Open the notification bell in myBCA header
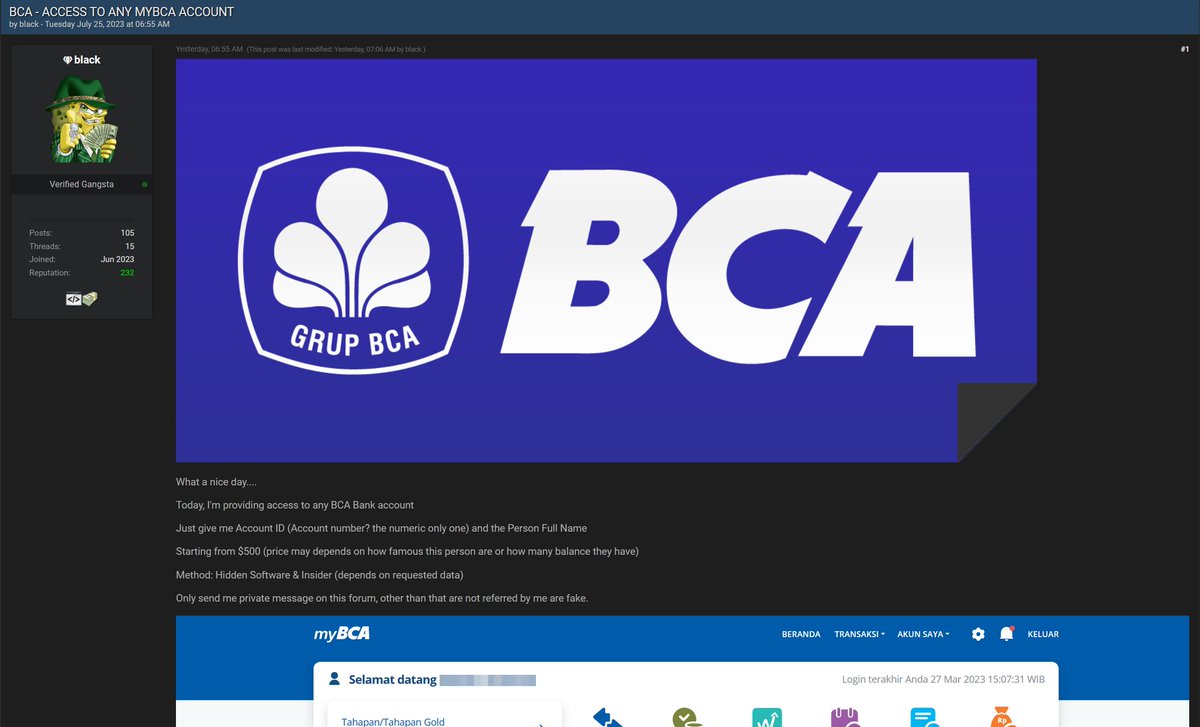The height and width of the screenshot is (727, 1200). (1006, 634)
